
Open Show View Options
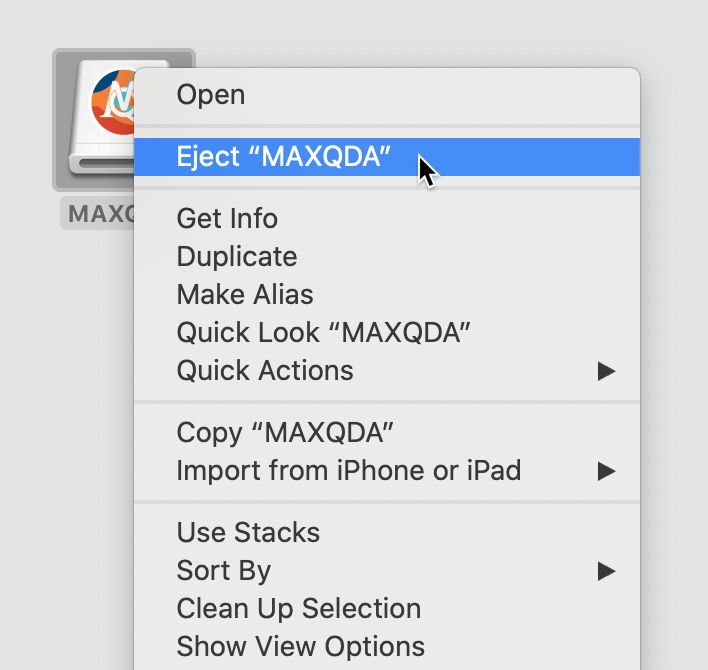pyautogui.click(x=387, y=647)
